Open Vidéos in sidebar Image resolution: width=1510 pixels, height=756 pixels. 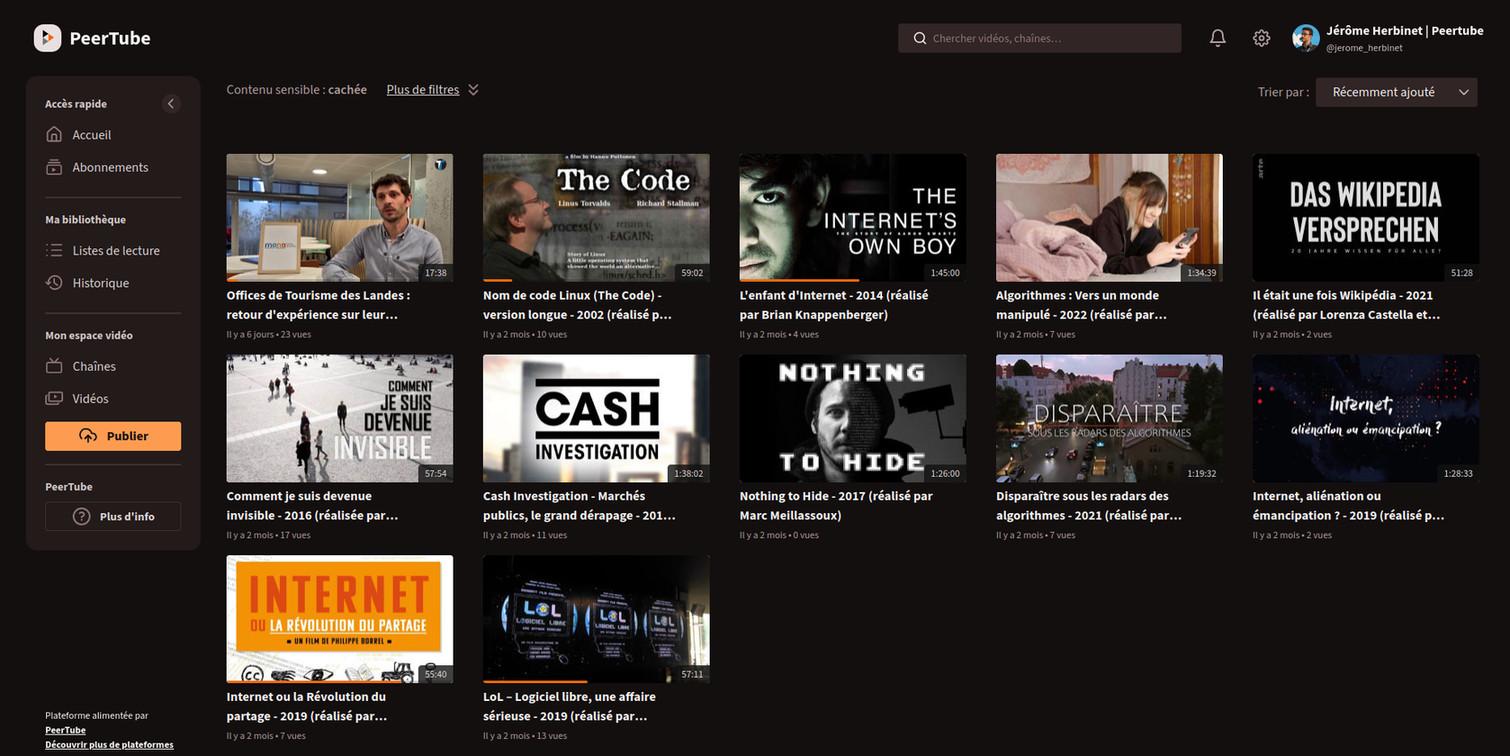[90, 399]
